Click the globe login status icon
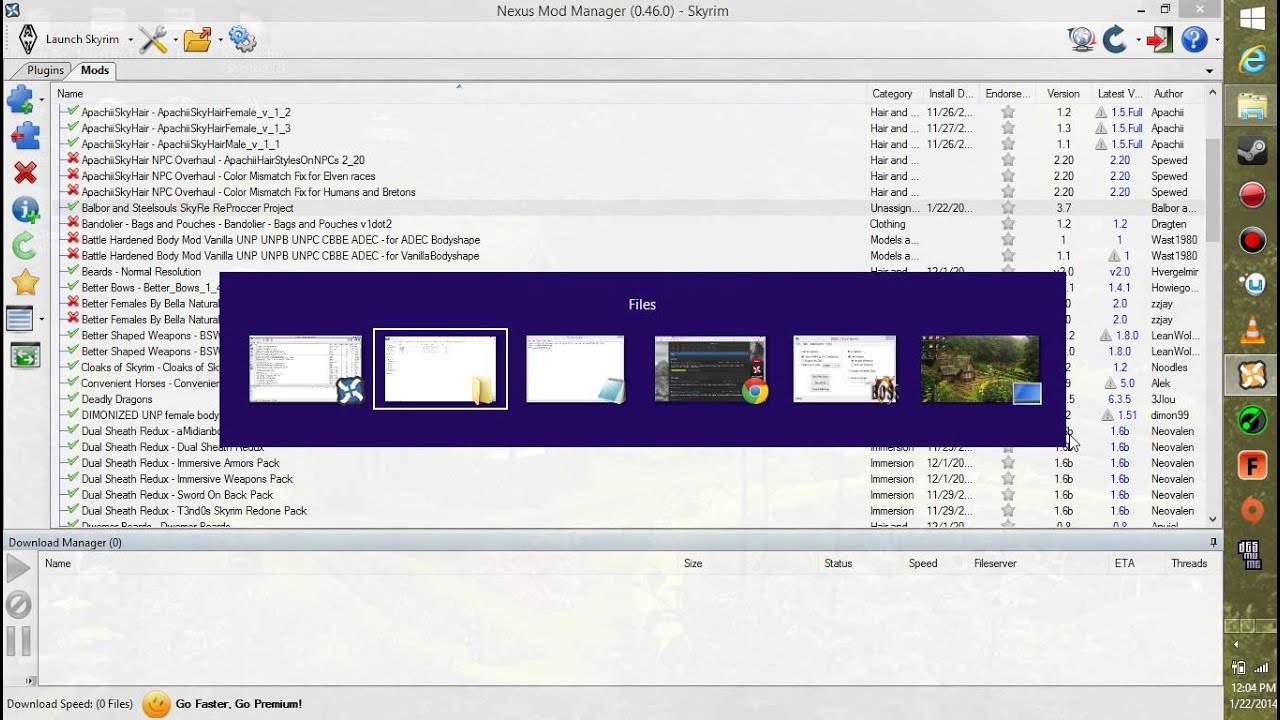The width and height of the screenshot is (1280, 720). click(1081, 39)
